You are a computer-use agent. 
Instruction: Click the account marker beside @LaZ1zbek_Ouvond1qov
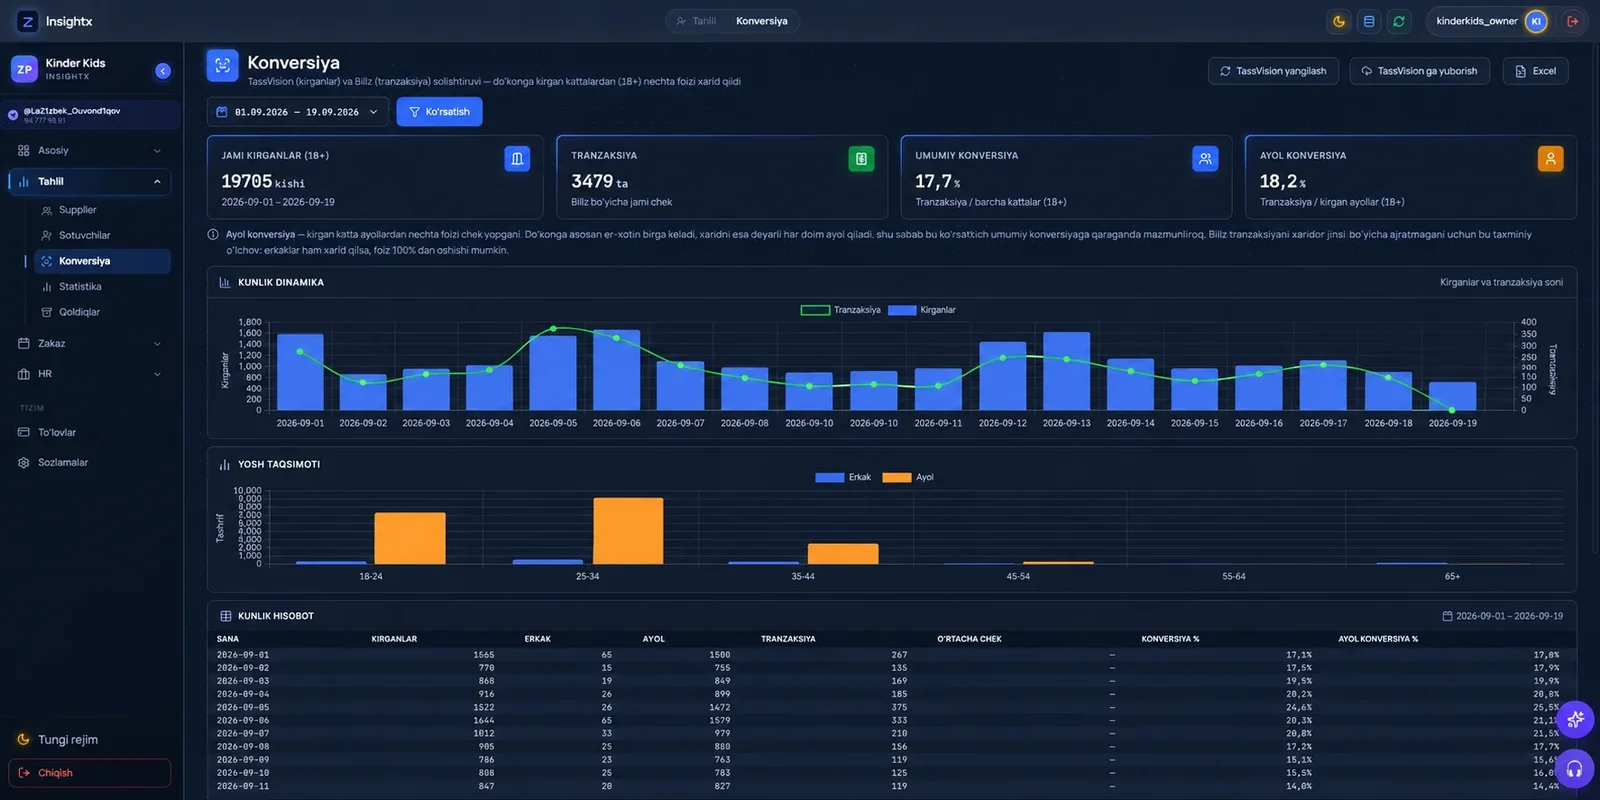13,115
